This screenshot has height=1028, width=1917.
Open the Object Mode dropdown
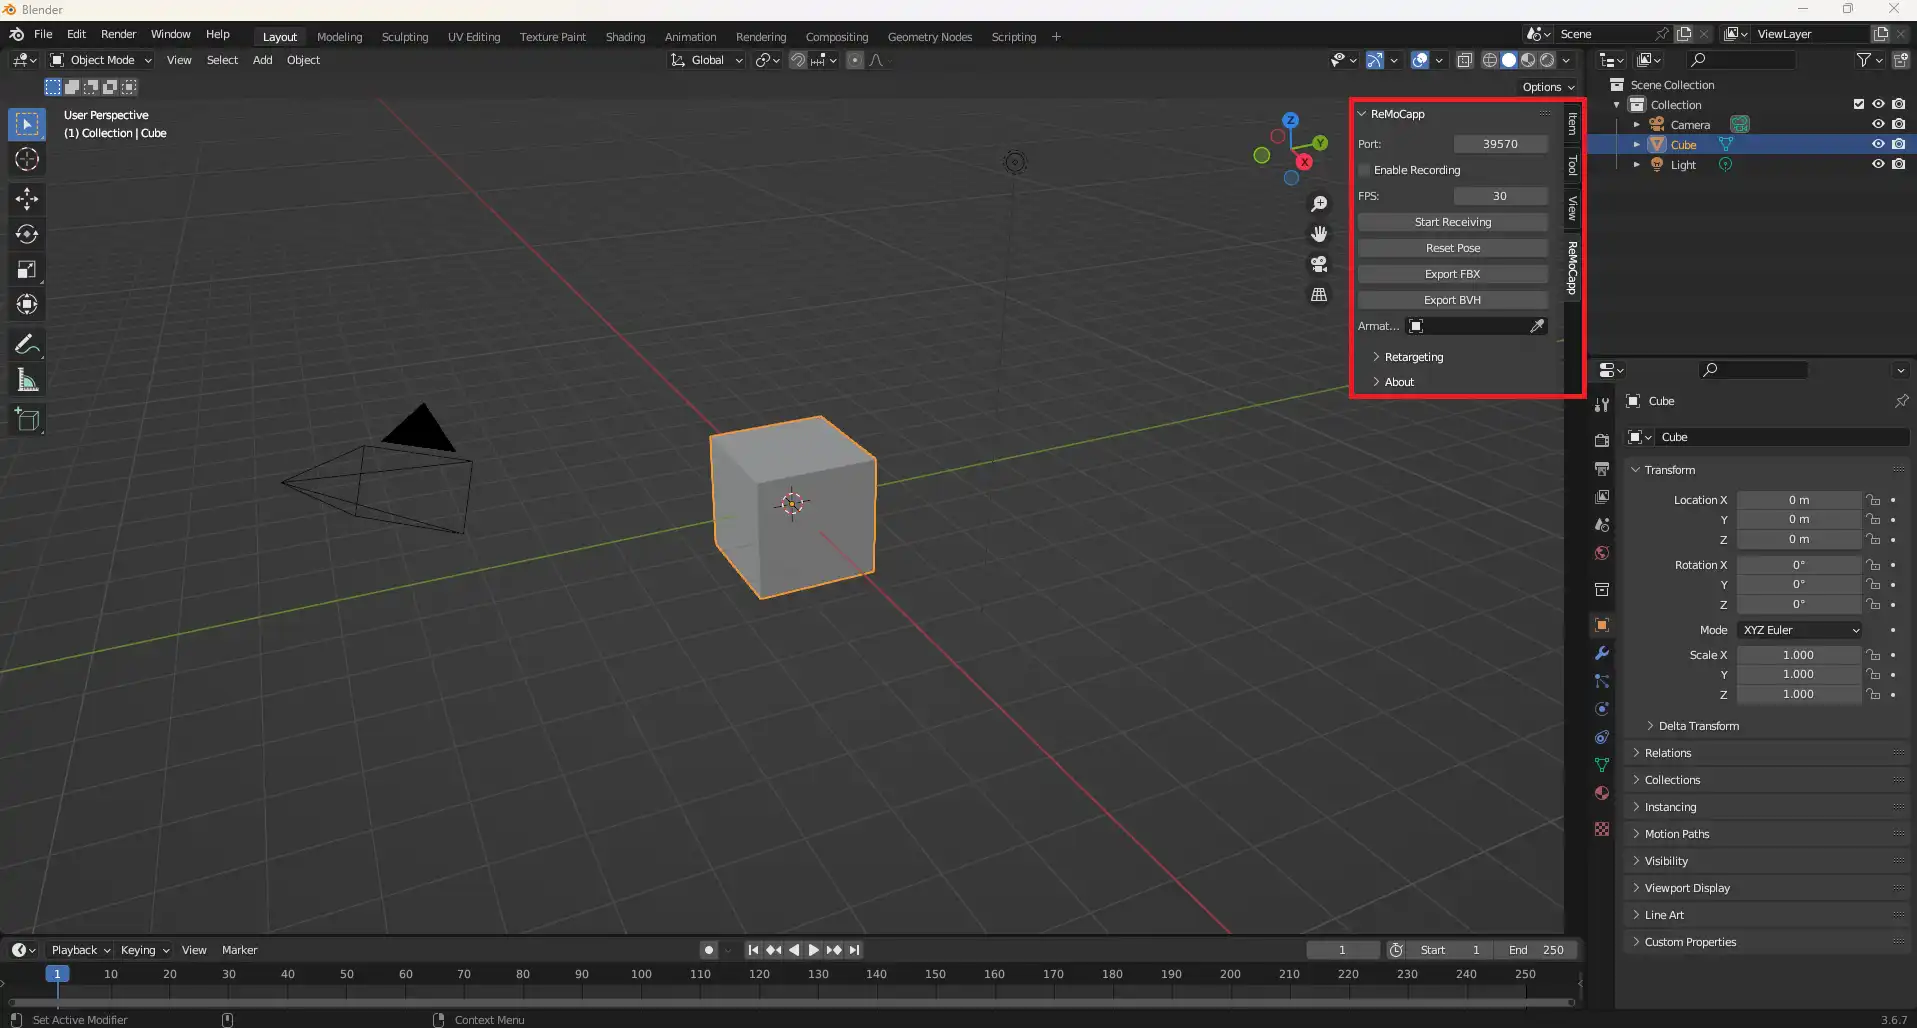pyautogui.click(x=100, y=60)
